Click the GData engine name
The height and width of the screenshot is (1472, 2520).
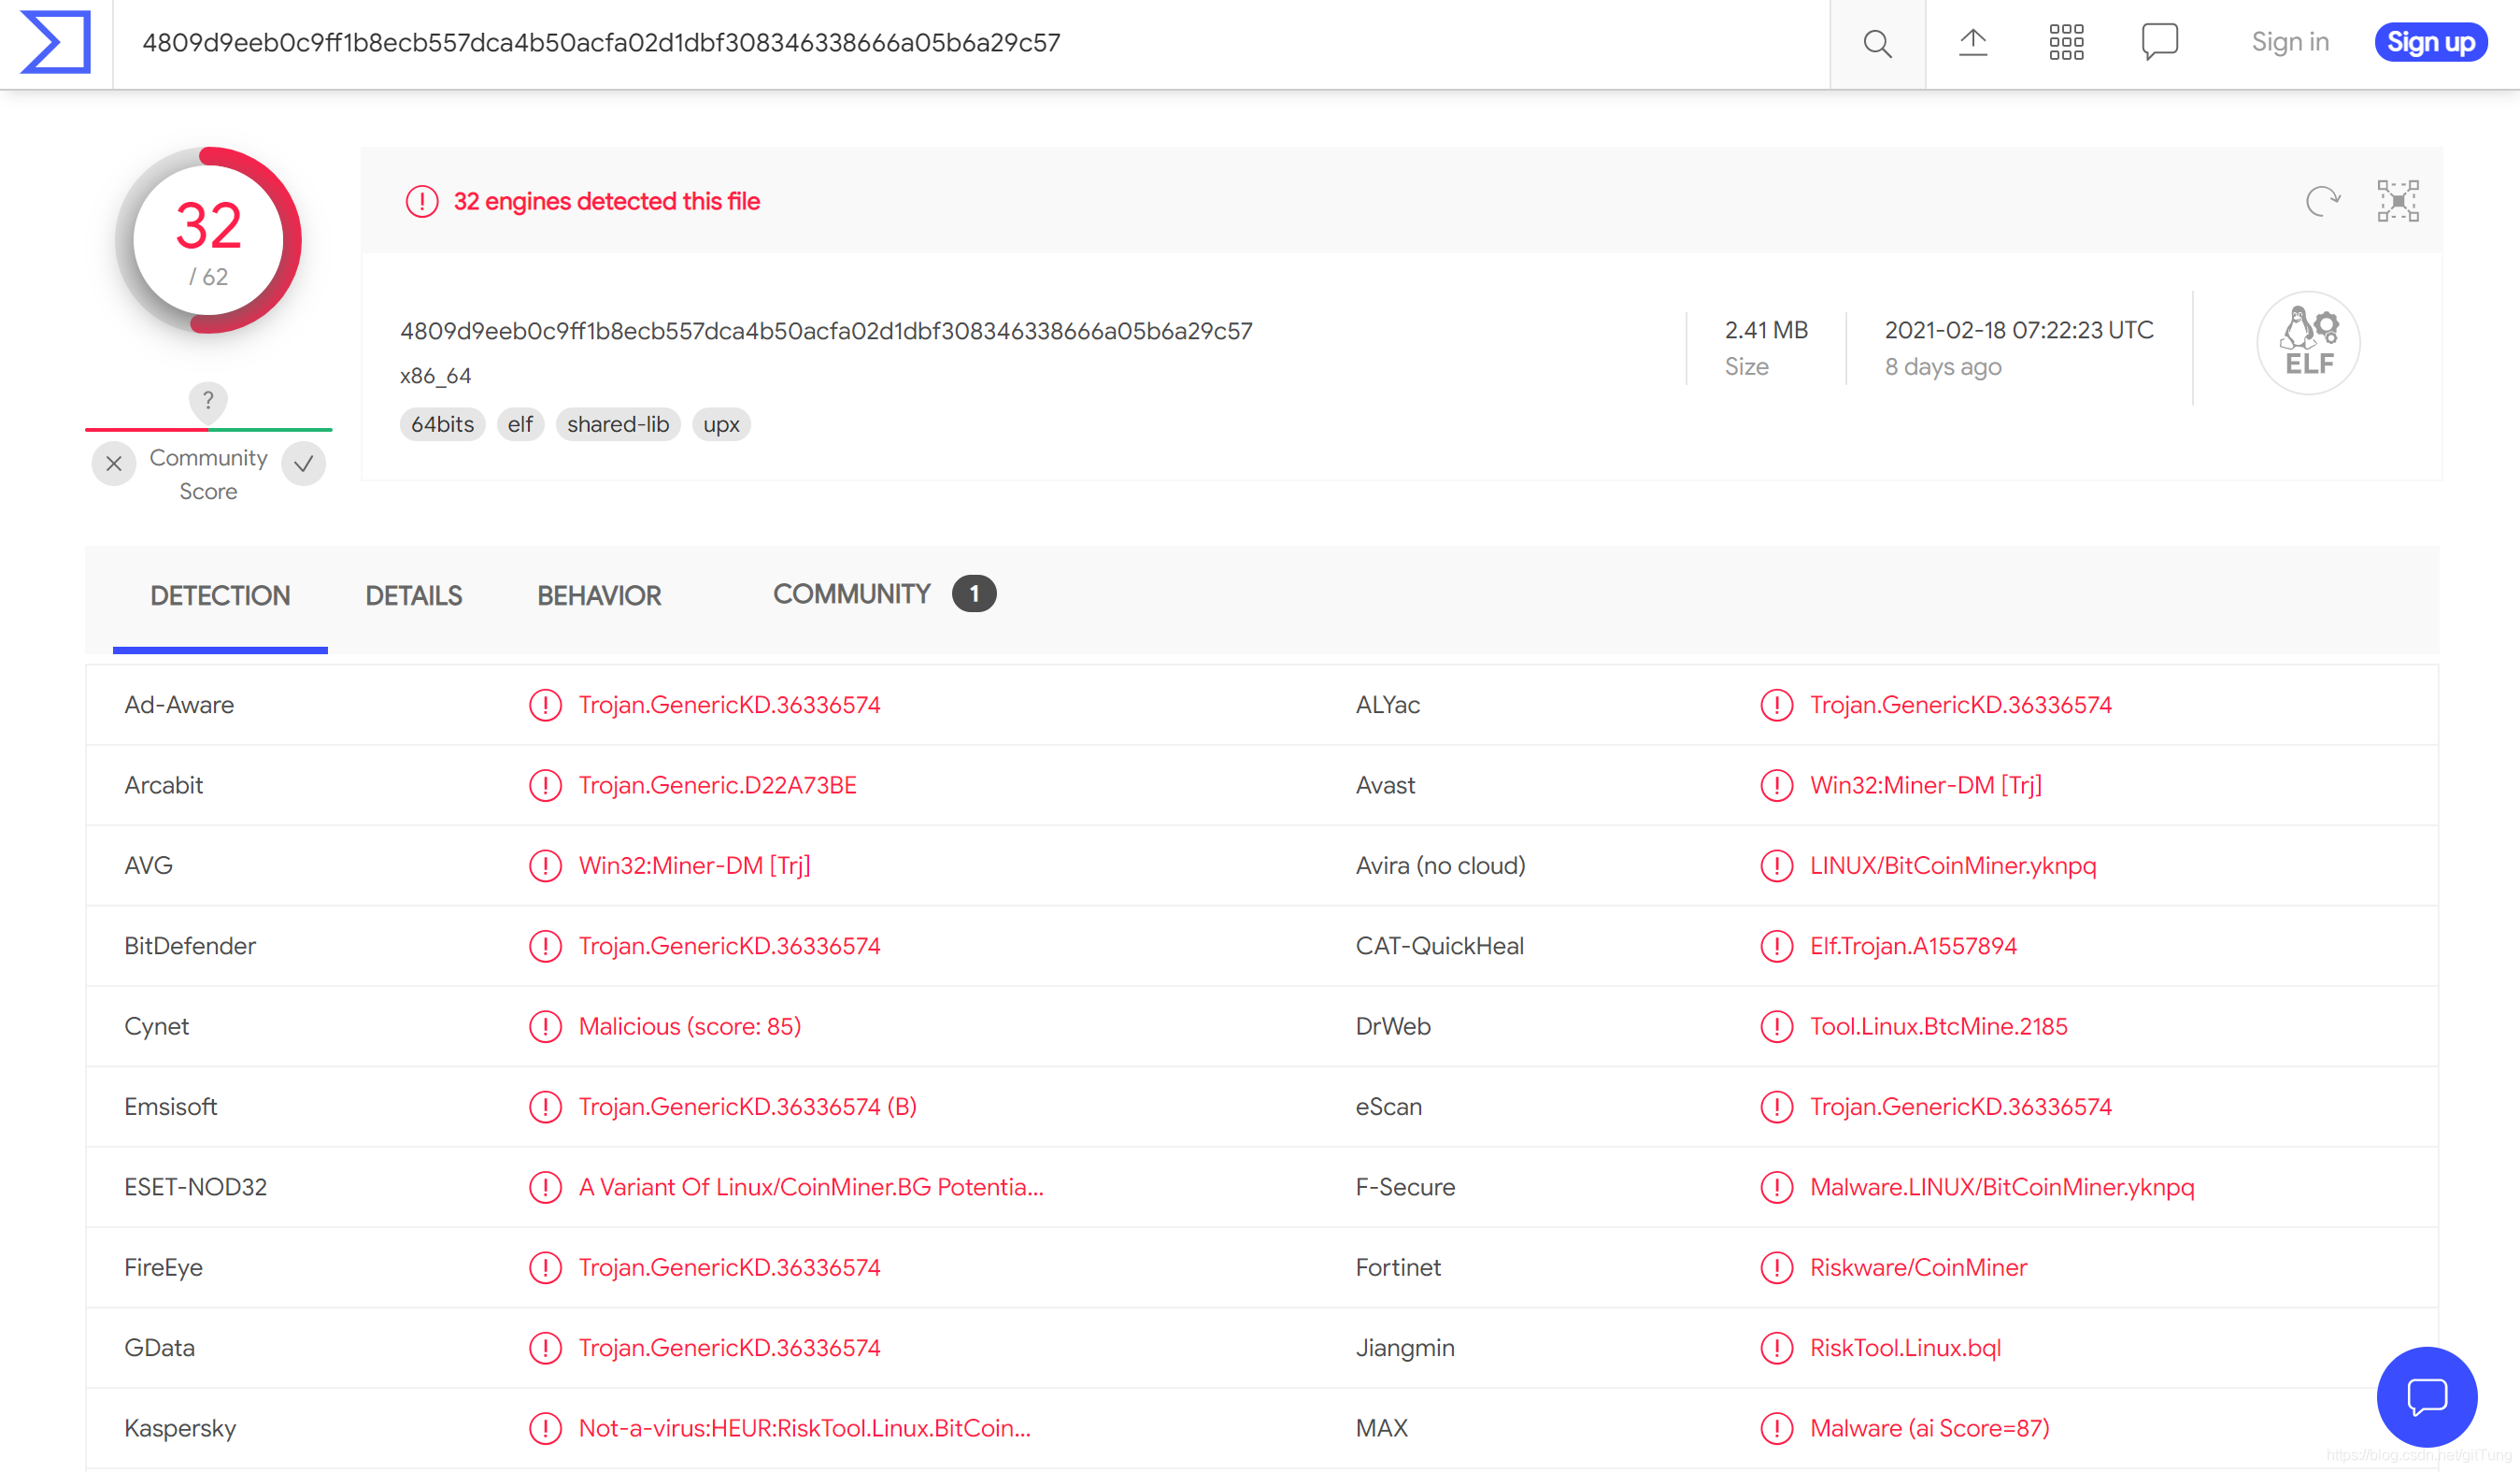point(159,1348)
